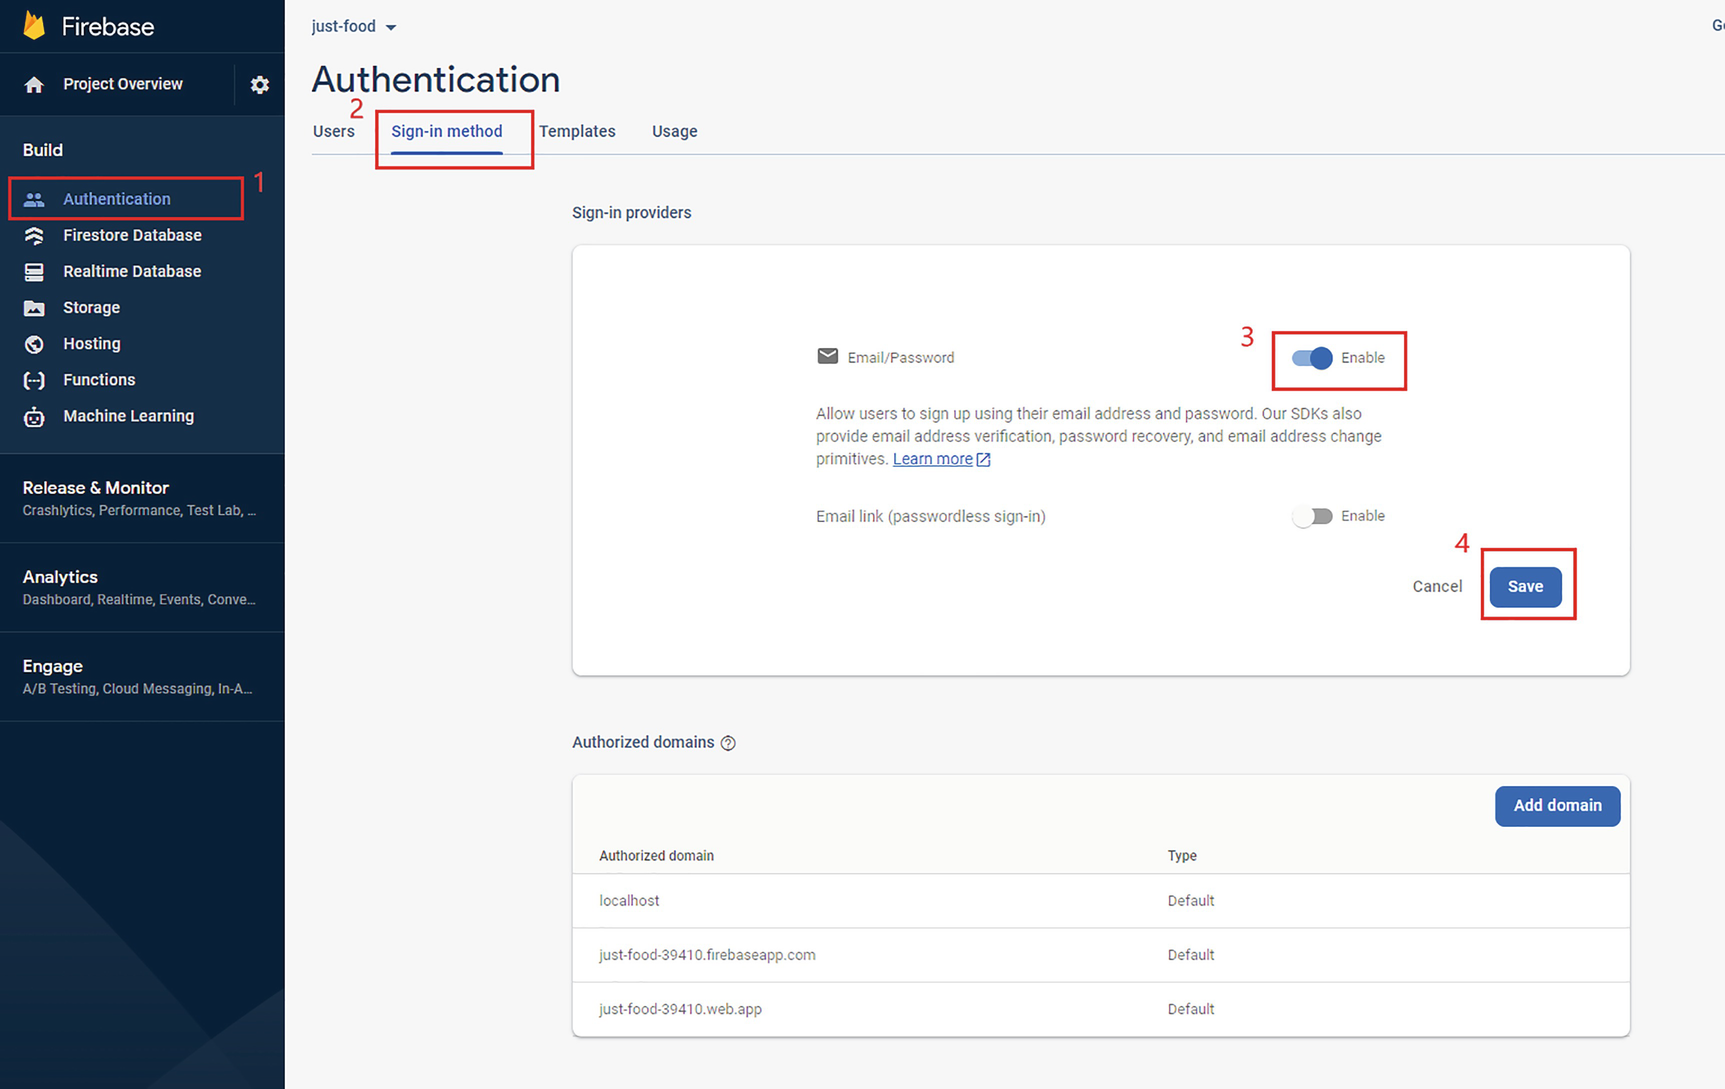Viewport: 1725px width, 1089px height.
Task: Open project settings gear icon
Action: point(260,85)
